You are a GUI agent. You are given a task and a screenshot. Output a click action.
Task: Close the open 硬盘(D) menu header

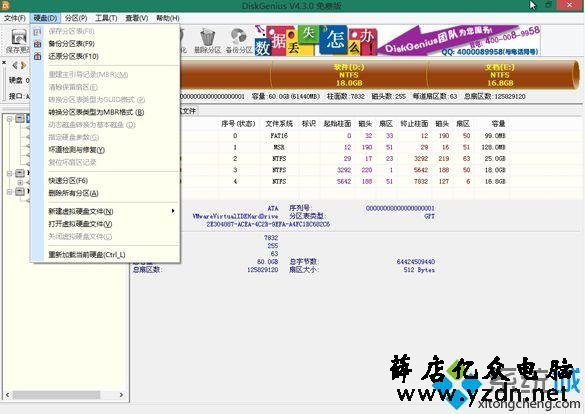(x=45, y=18)
